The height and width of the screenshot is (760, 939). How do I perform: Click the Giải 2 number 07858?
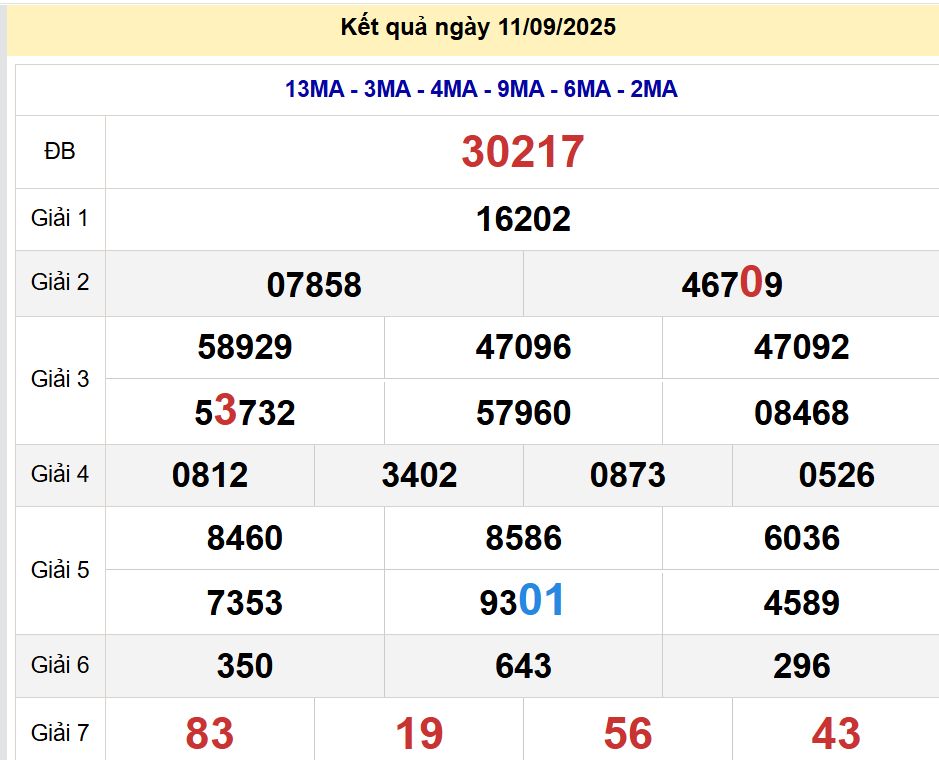(314, 285)
